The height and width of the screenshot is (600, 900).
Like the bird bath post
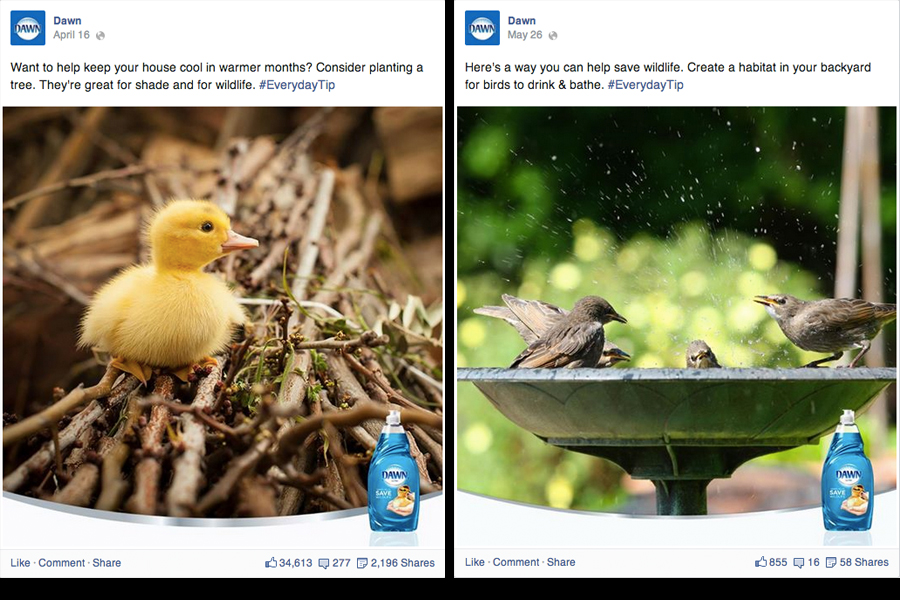(475, 562)
